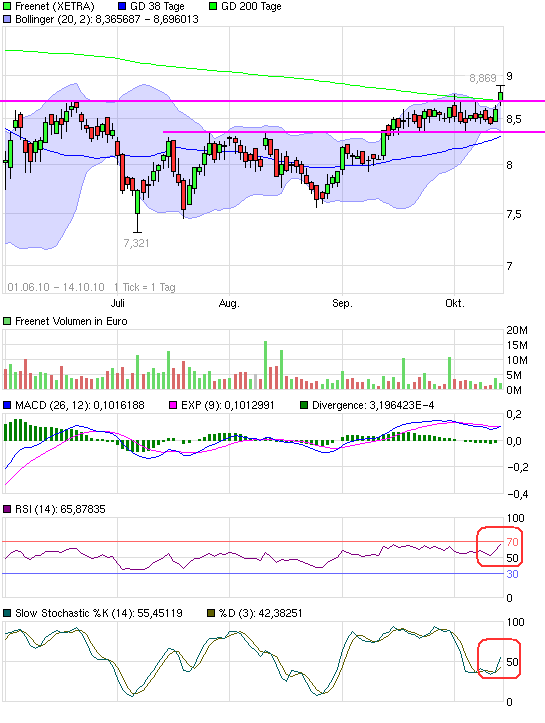
Task: Click the lavender Bollinger legend swatch
Action: (7, 19)
